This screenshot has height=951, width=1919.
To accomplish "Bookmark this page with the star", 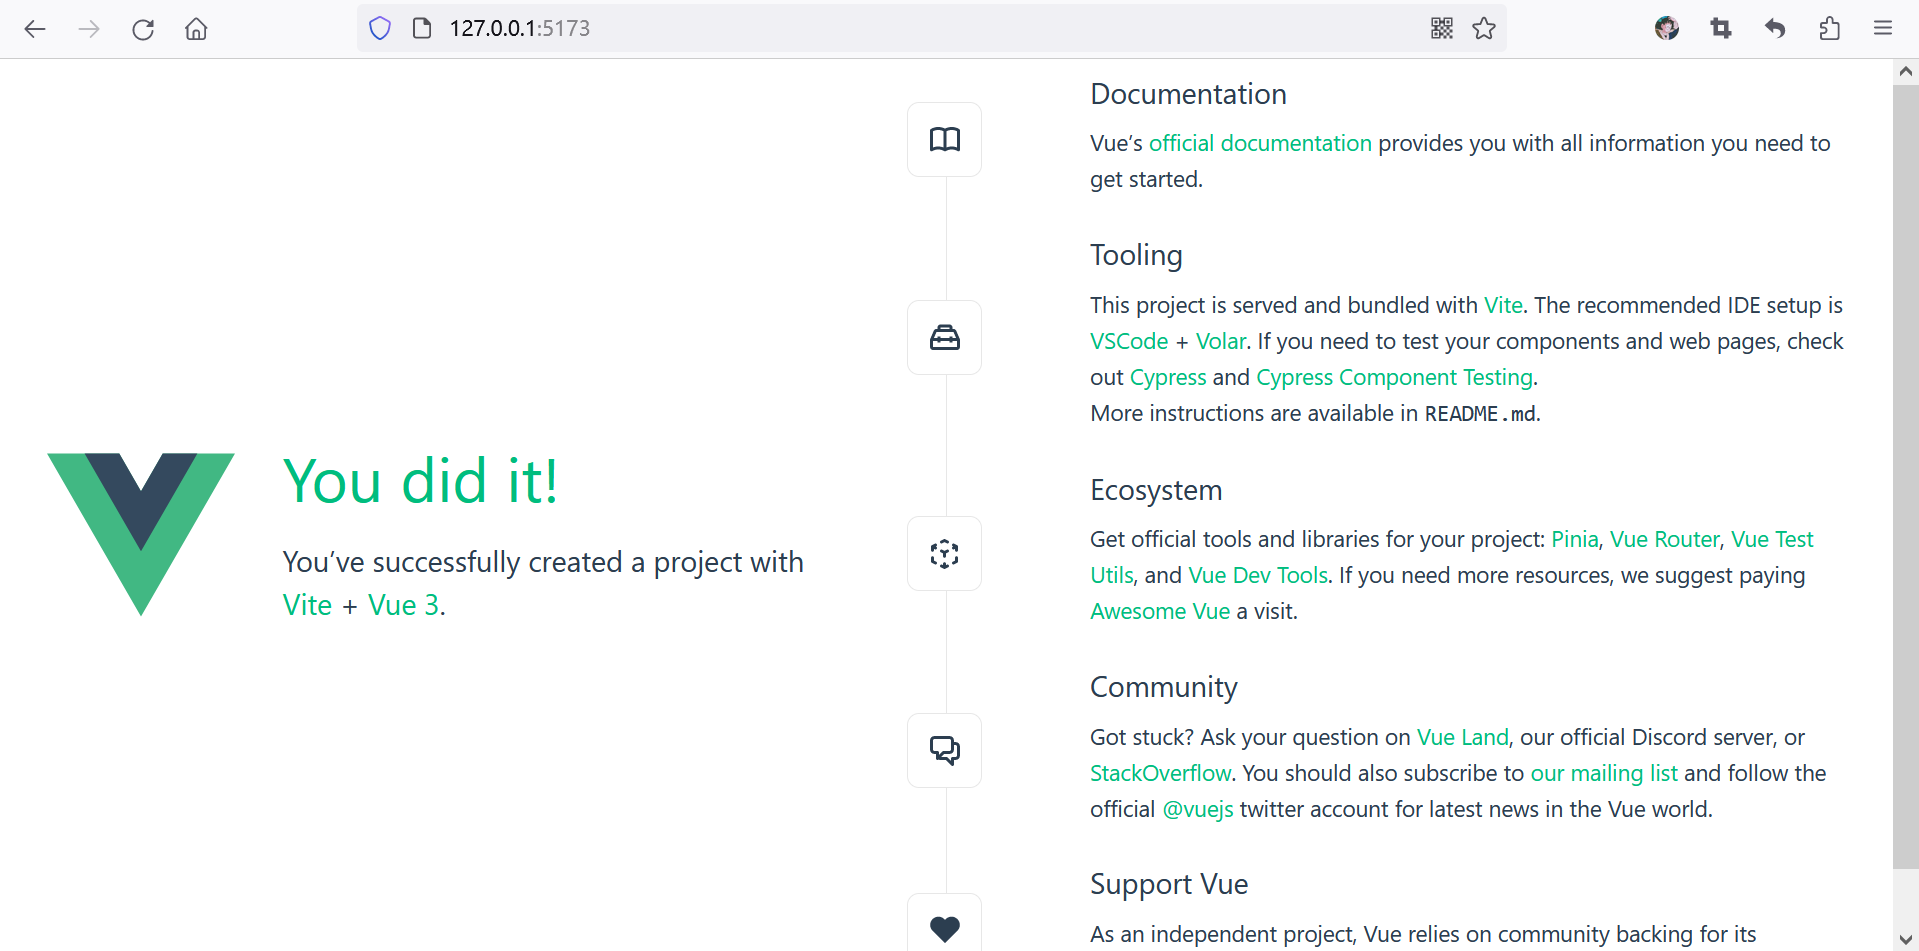I will [x=1484, y=28].
